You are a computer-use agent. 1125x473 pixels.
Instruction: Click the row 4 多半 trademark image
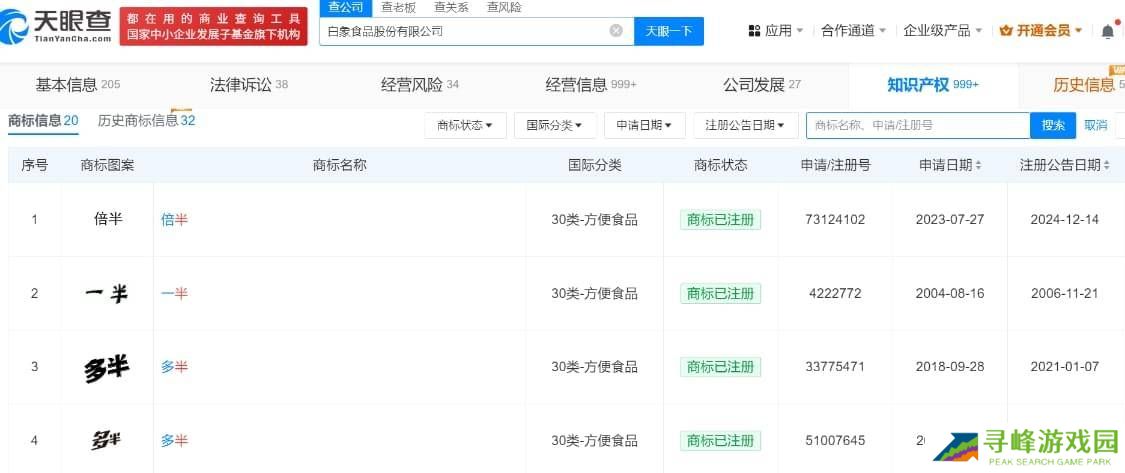coord(105,440)
